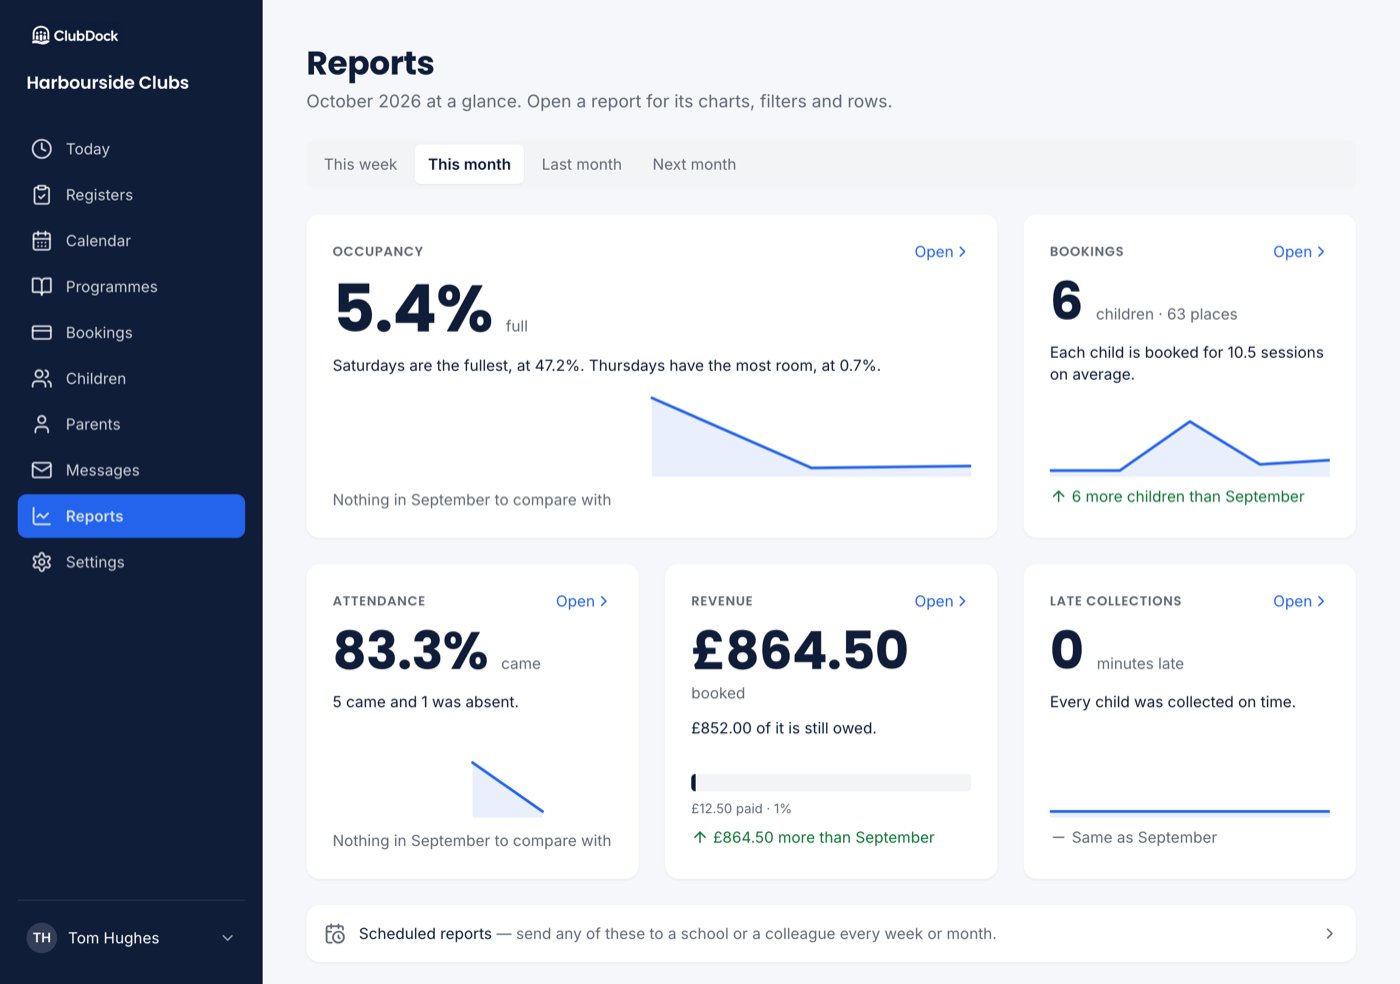1400x984 pixels.
Task: Click the Programmes book icon
Action: pos(42,287)
